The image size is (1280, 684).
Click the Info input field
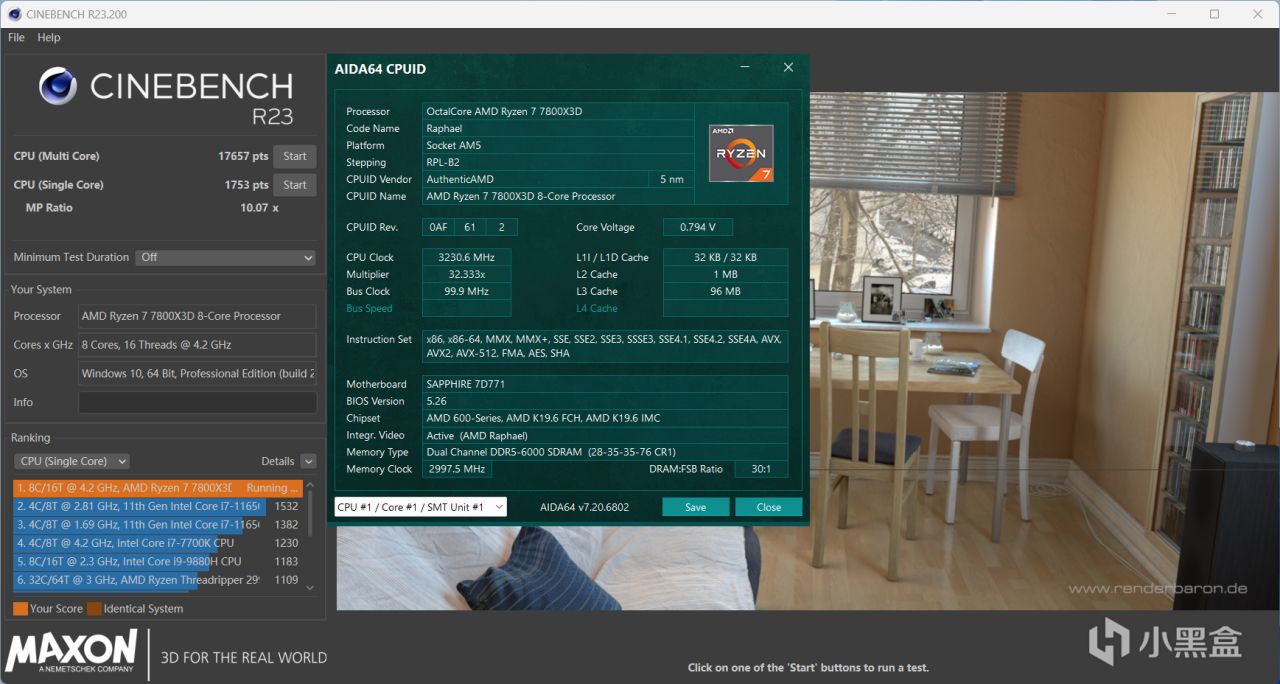click(197, 402)
